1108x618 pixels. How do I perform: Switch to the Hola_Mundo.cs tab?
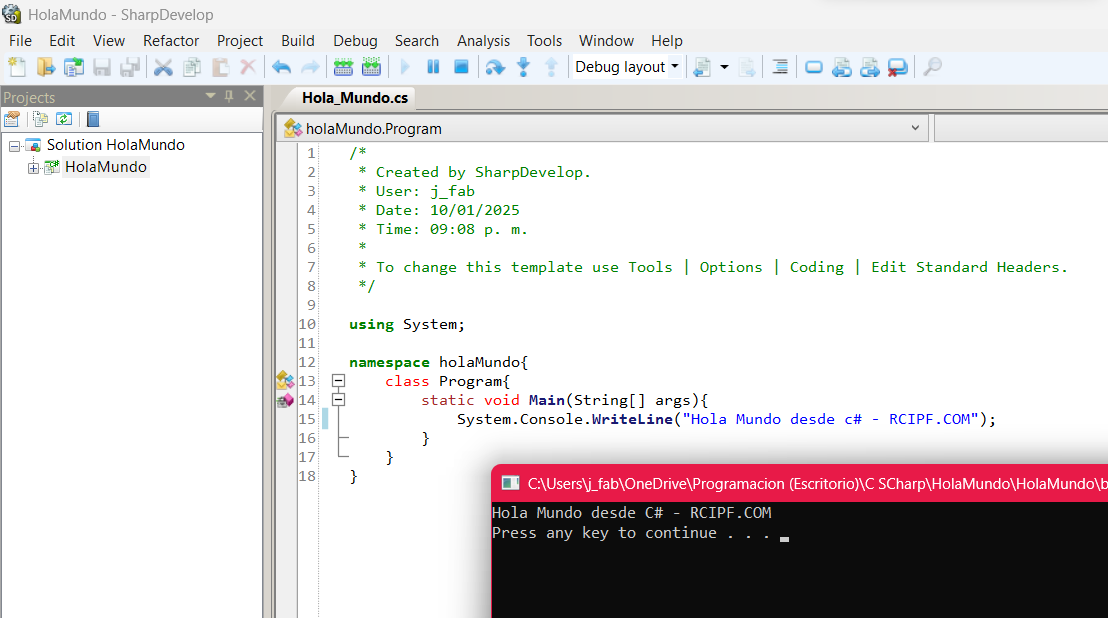[x=354, y=98]
